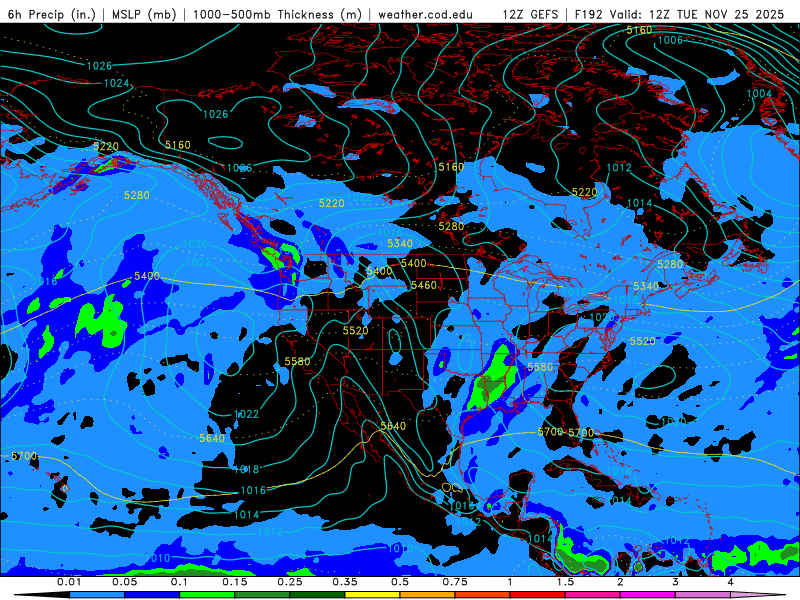Select the red 1–1.5 legend swatch
This screenshot has height=600, width=800.
(538, 595)
